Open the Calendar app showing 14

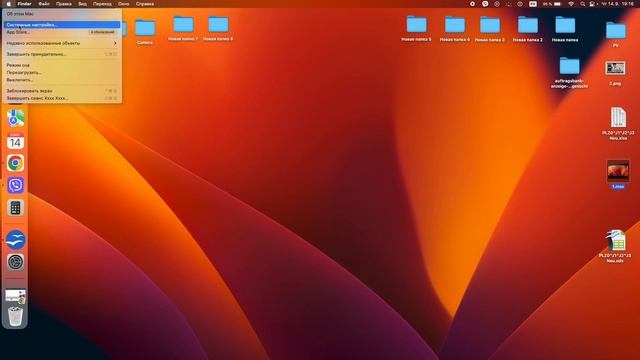[16, 141]
